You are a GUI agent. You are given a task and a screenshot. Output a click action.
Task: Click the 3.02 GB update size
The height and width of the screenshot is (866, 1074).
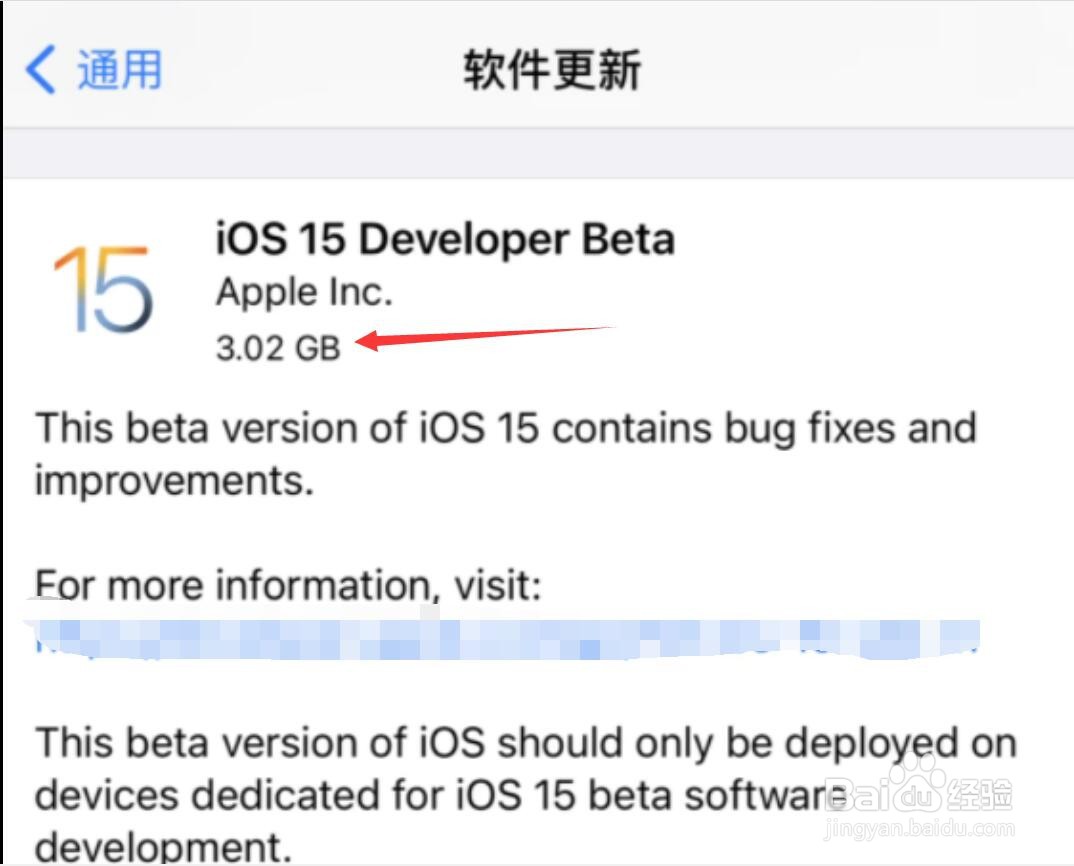[x=278, y=347]
